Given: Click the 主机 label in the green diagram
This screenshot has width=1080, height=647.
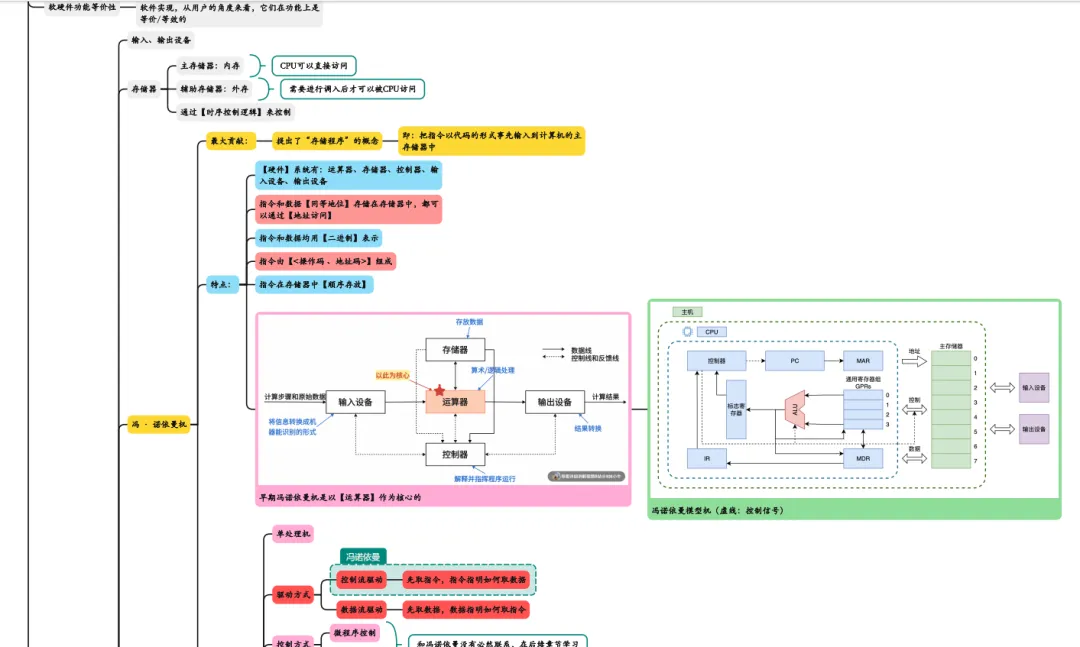Looking at the screenshot, I should point(687,312).
